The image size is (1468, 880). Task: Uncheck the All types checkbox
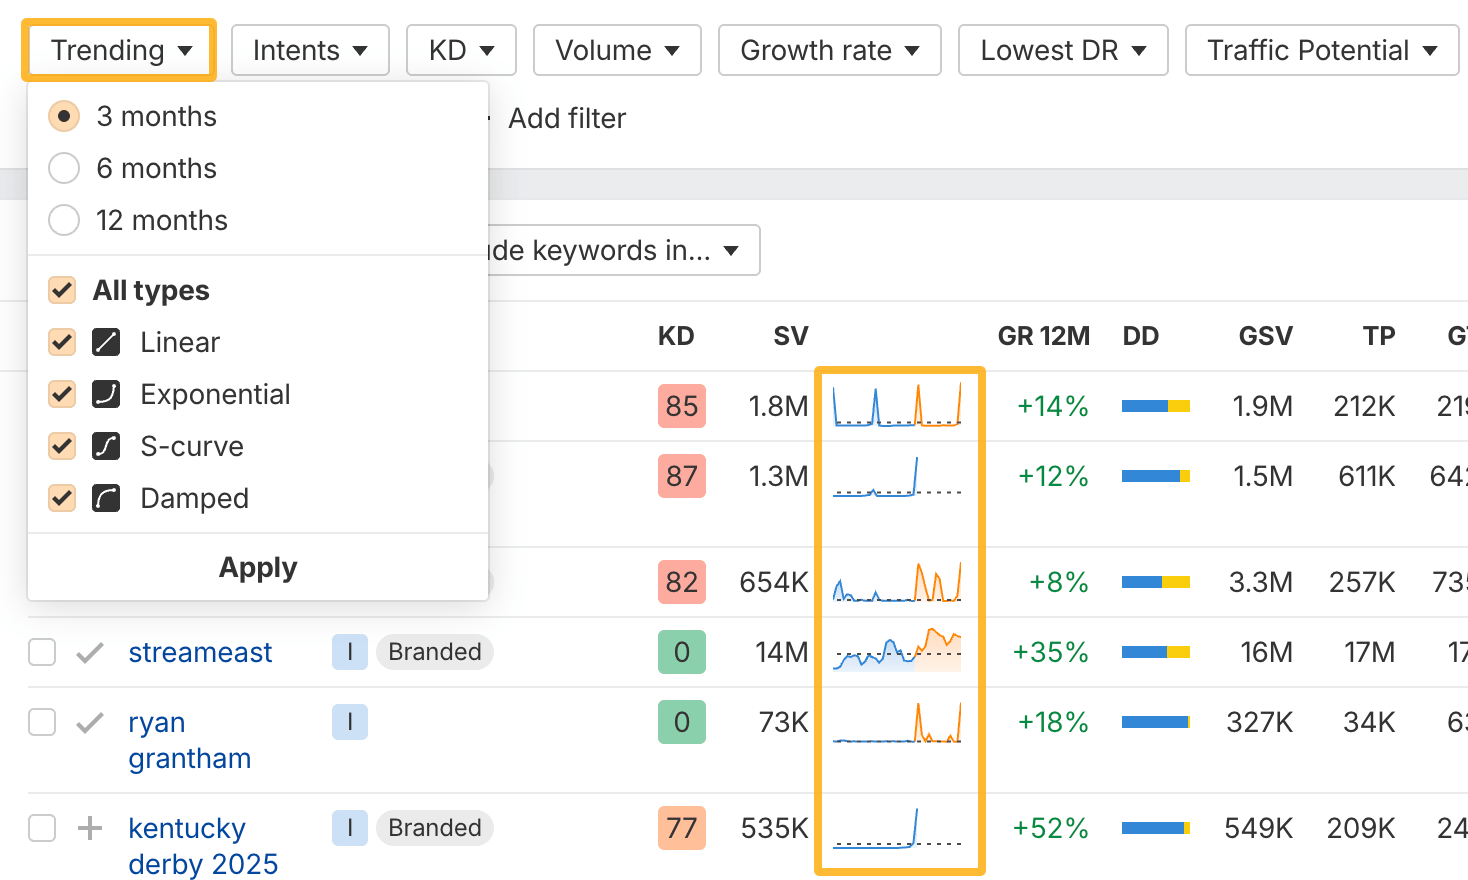tap(61, 290)
